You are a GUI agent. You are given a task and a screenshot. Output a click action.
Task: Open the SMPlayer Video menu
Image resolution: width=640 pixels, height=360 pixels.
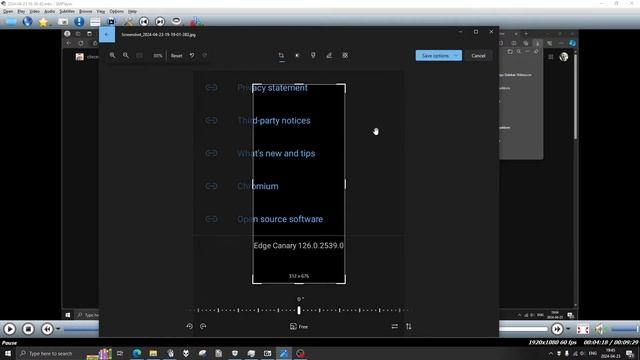35,11
